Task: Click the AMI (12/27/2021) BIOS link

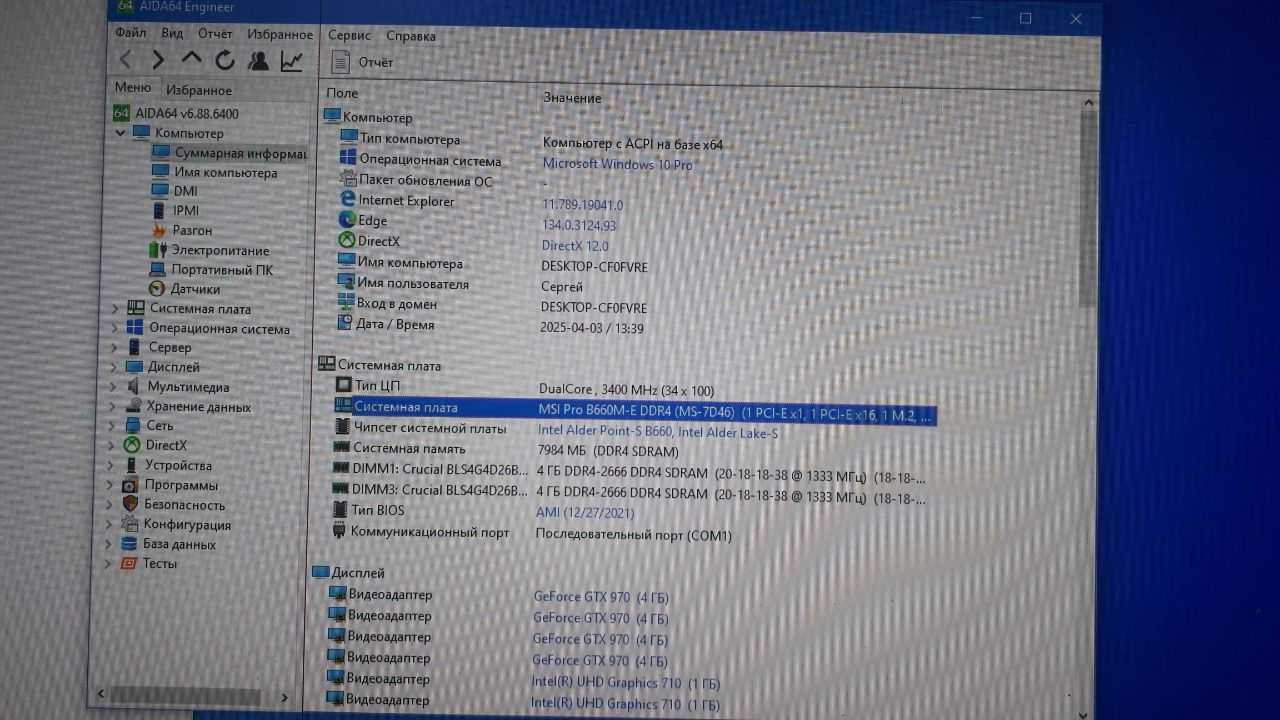Action: [x=585, y=513]
